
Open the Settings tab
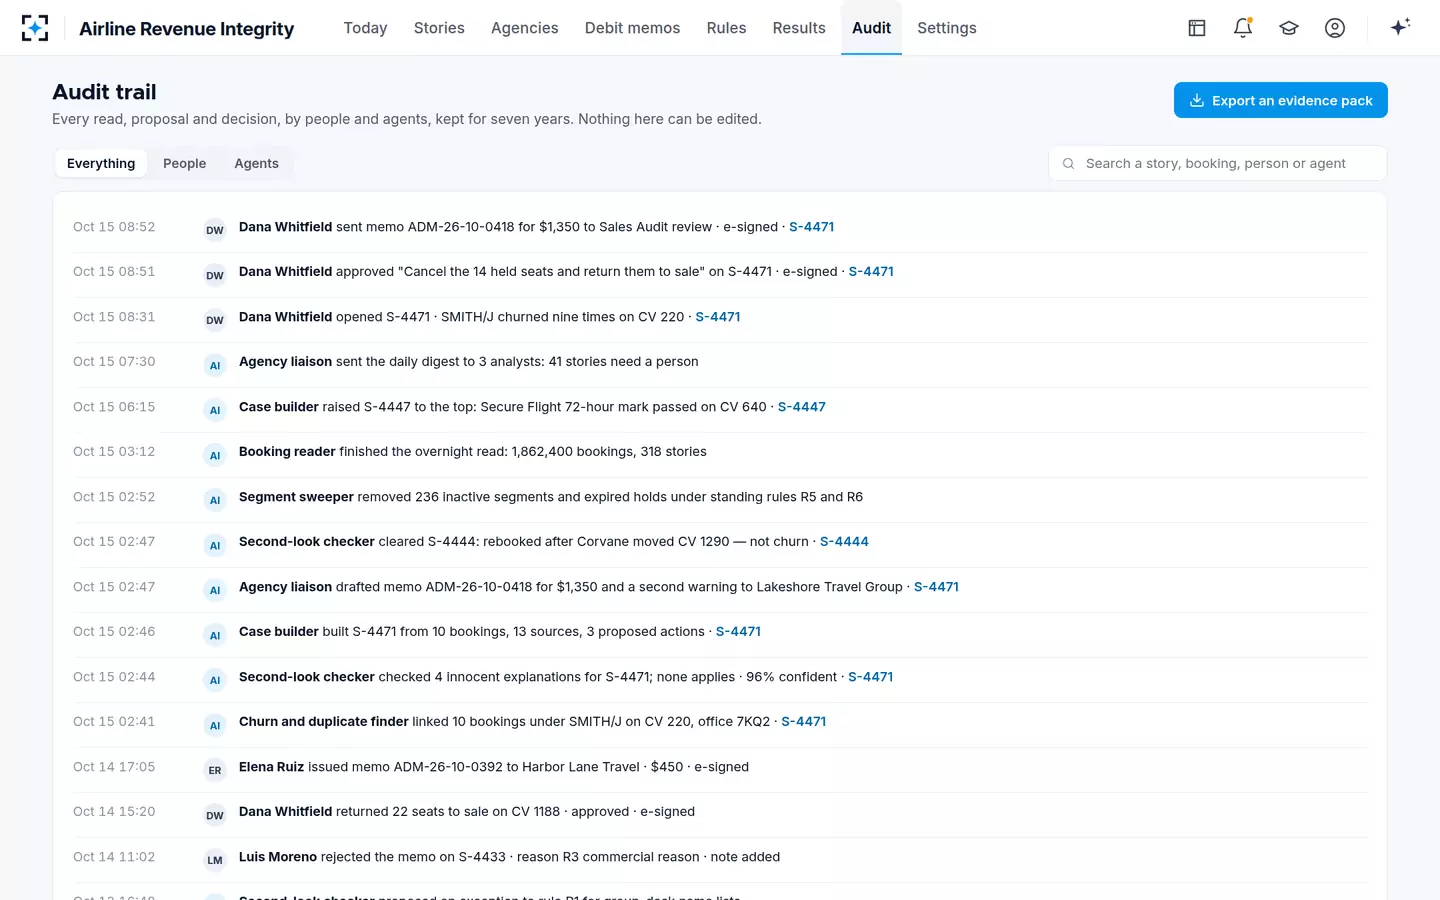947,28
